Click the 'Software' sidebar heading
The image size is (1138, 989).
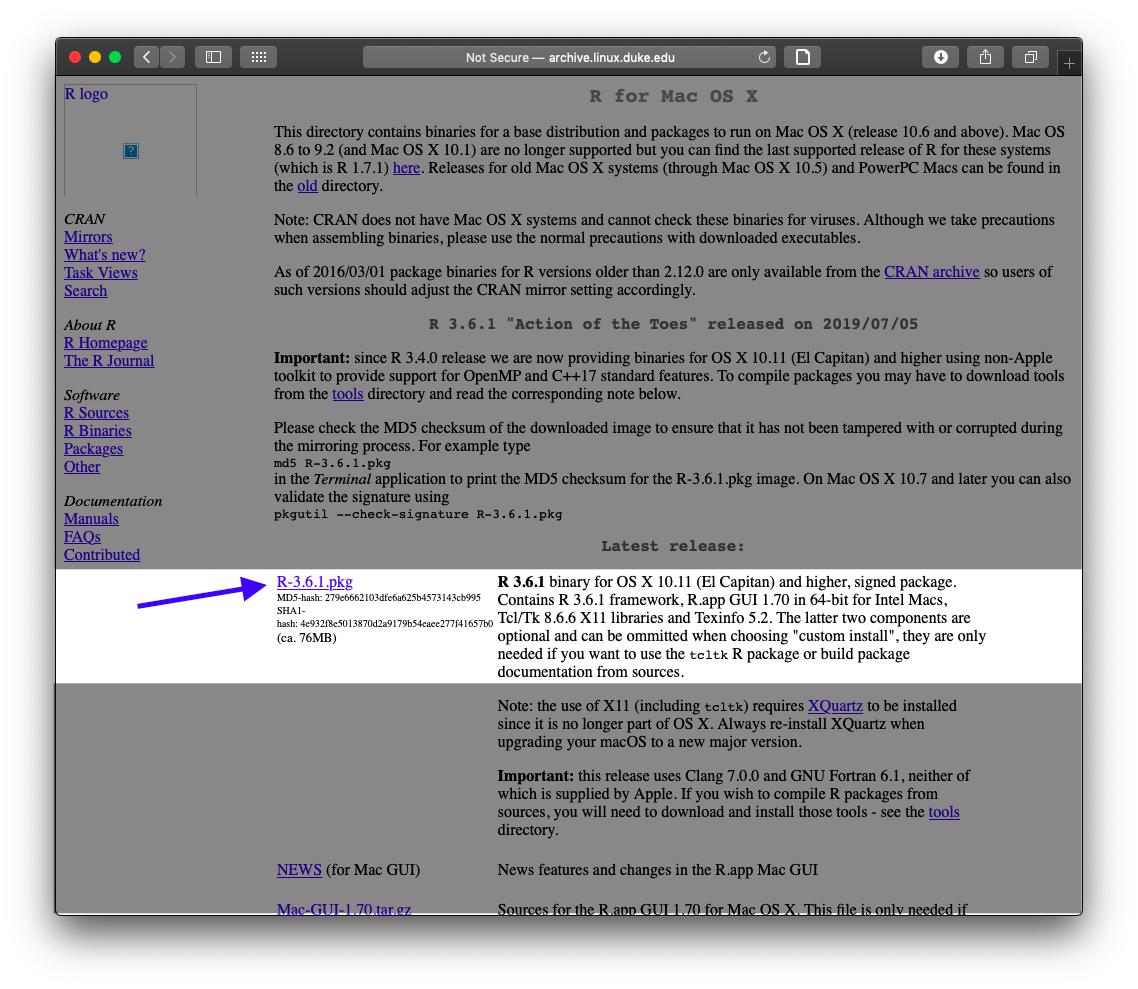(x=91, y=395)
